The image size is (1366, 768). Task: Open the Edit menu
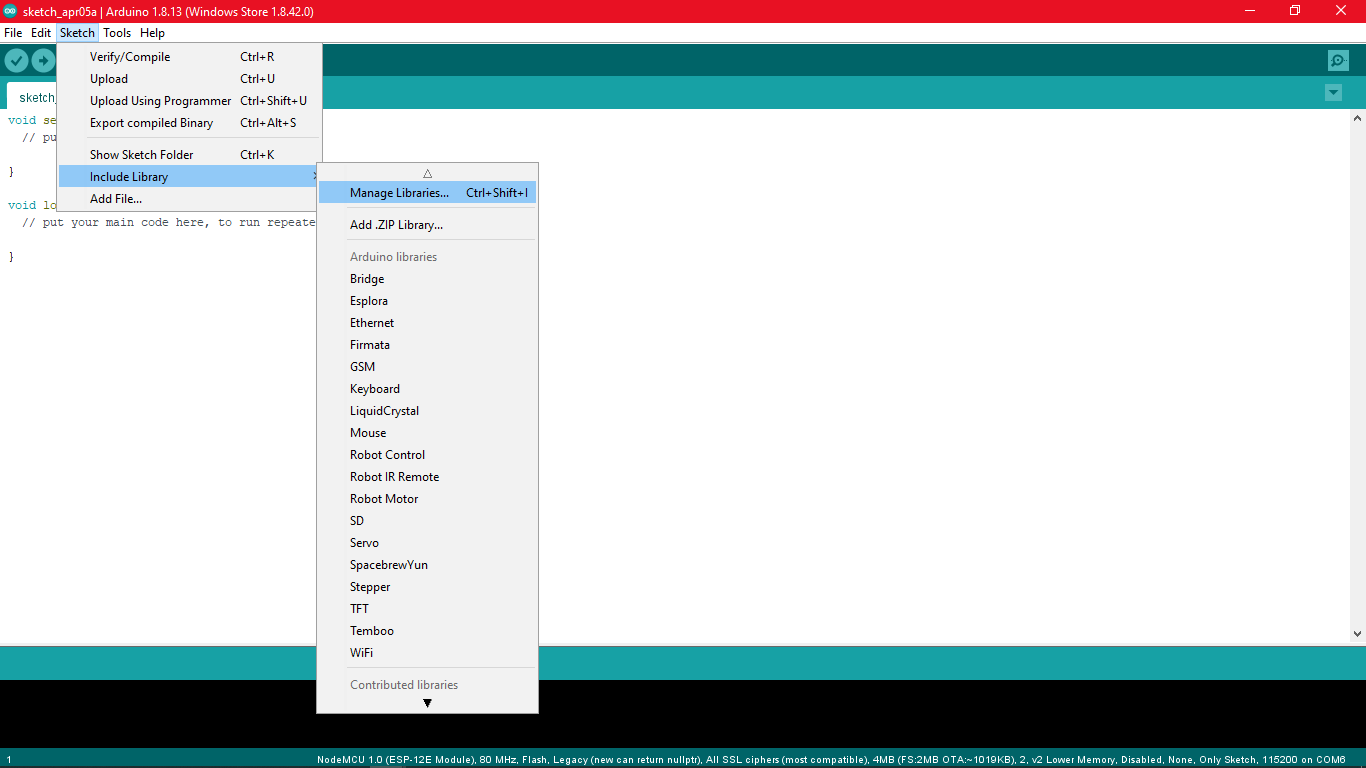(41, 33)
